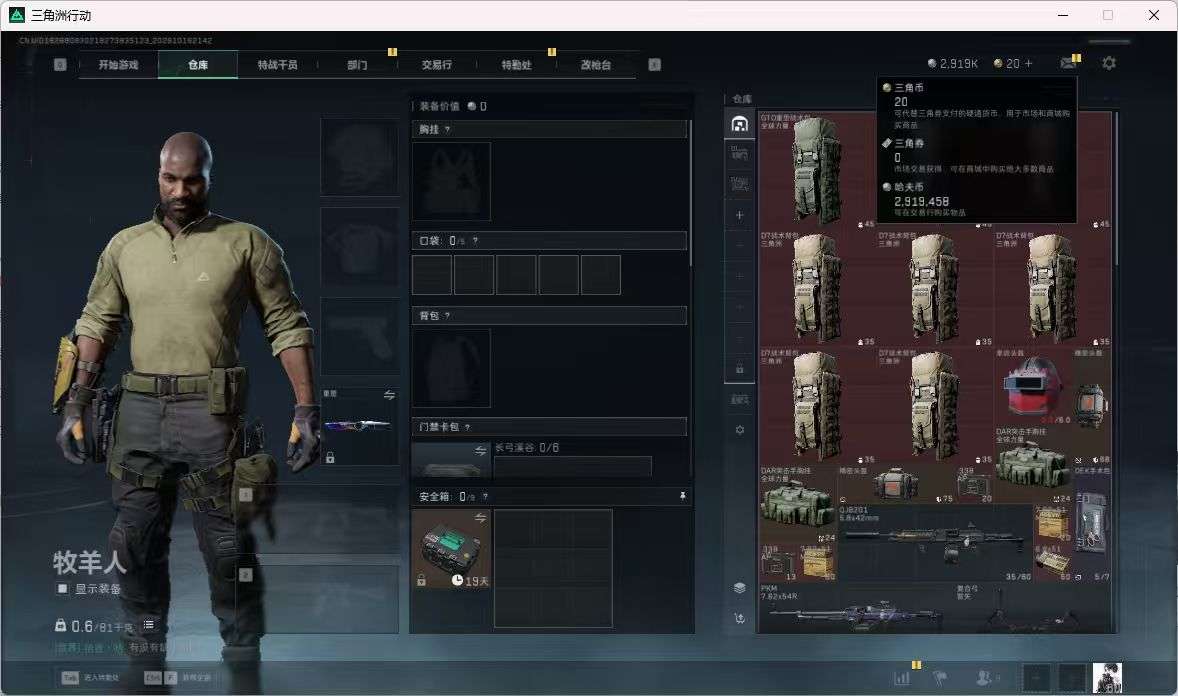The width and height of the screenshot is (1178, 696).
Task: Add a new warehouse page with plus
Action: pyautogui.click(x=739, y=215)
